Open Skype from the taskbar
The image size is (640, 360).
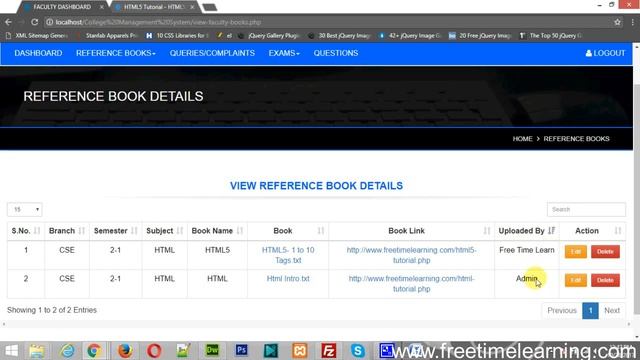pyautogui.click(x=358, y=351)
